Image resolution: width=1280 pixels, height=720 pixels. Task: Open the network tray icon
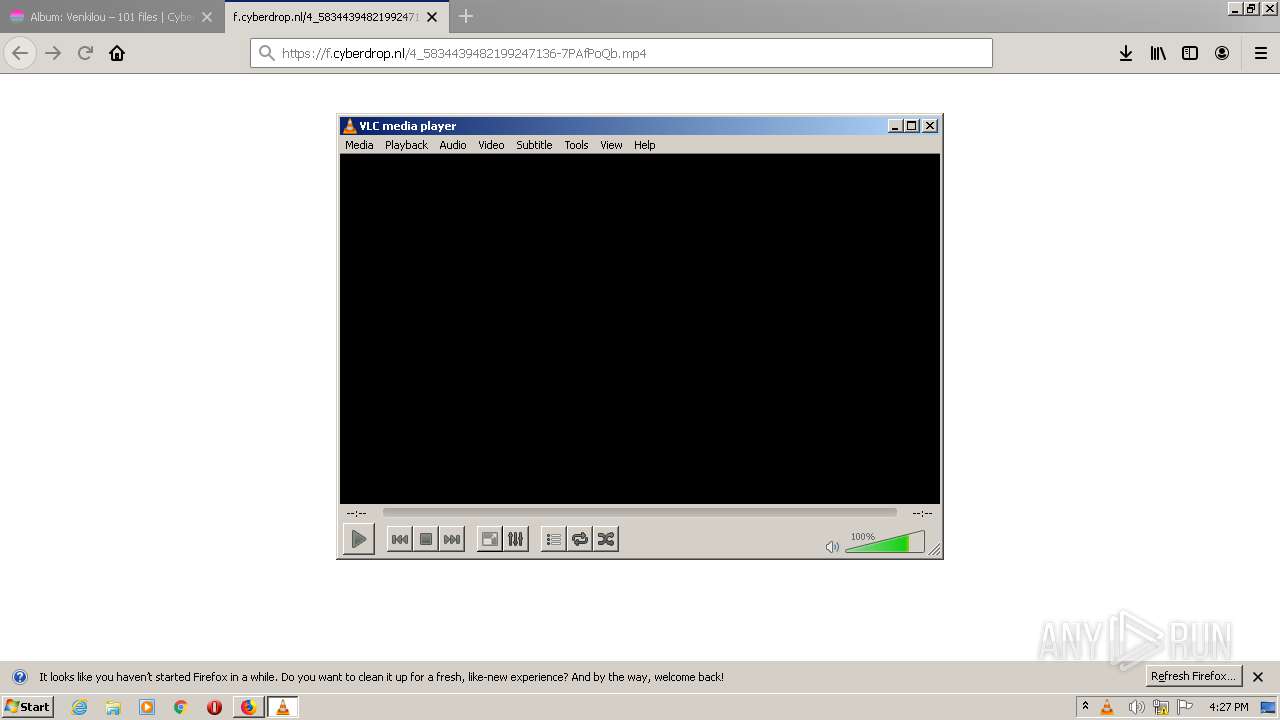1161,707
